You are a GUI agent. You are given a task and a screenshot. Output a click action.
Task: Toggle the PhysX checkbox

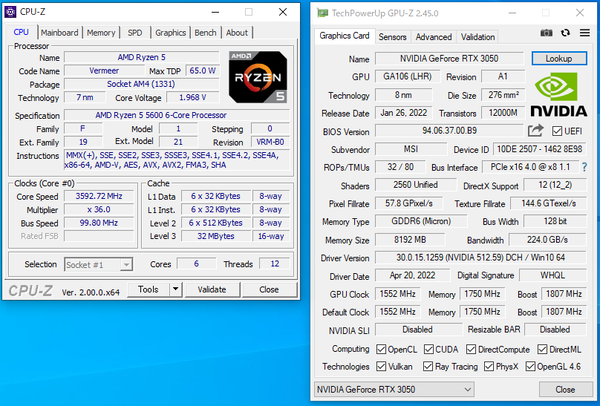click(489, 366)
